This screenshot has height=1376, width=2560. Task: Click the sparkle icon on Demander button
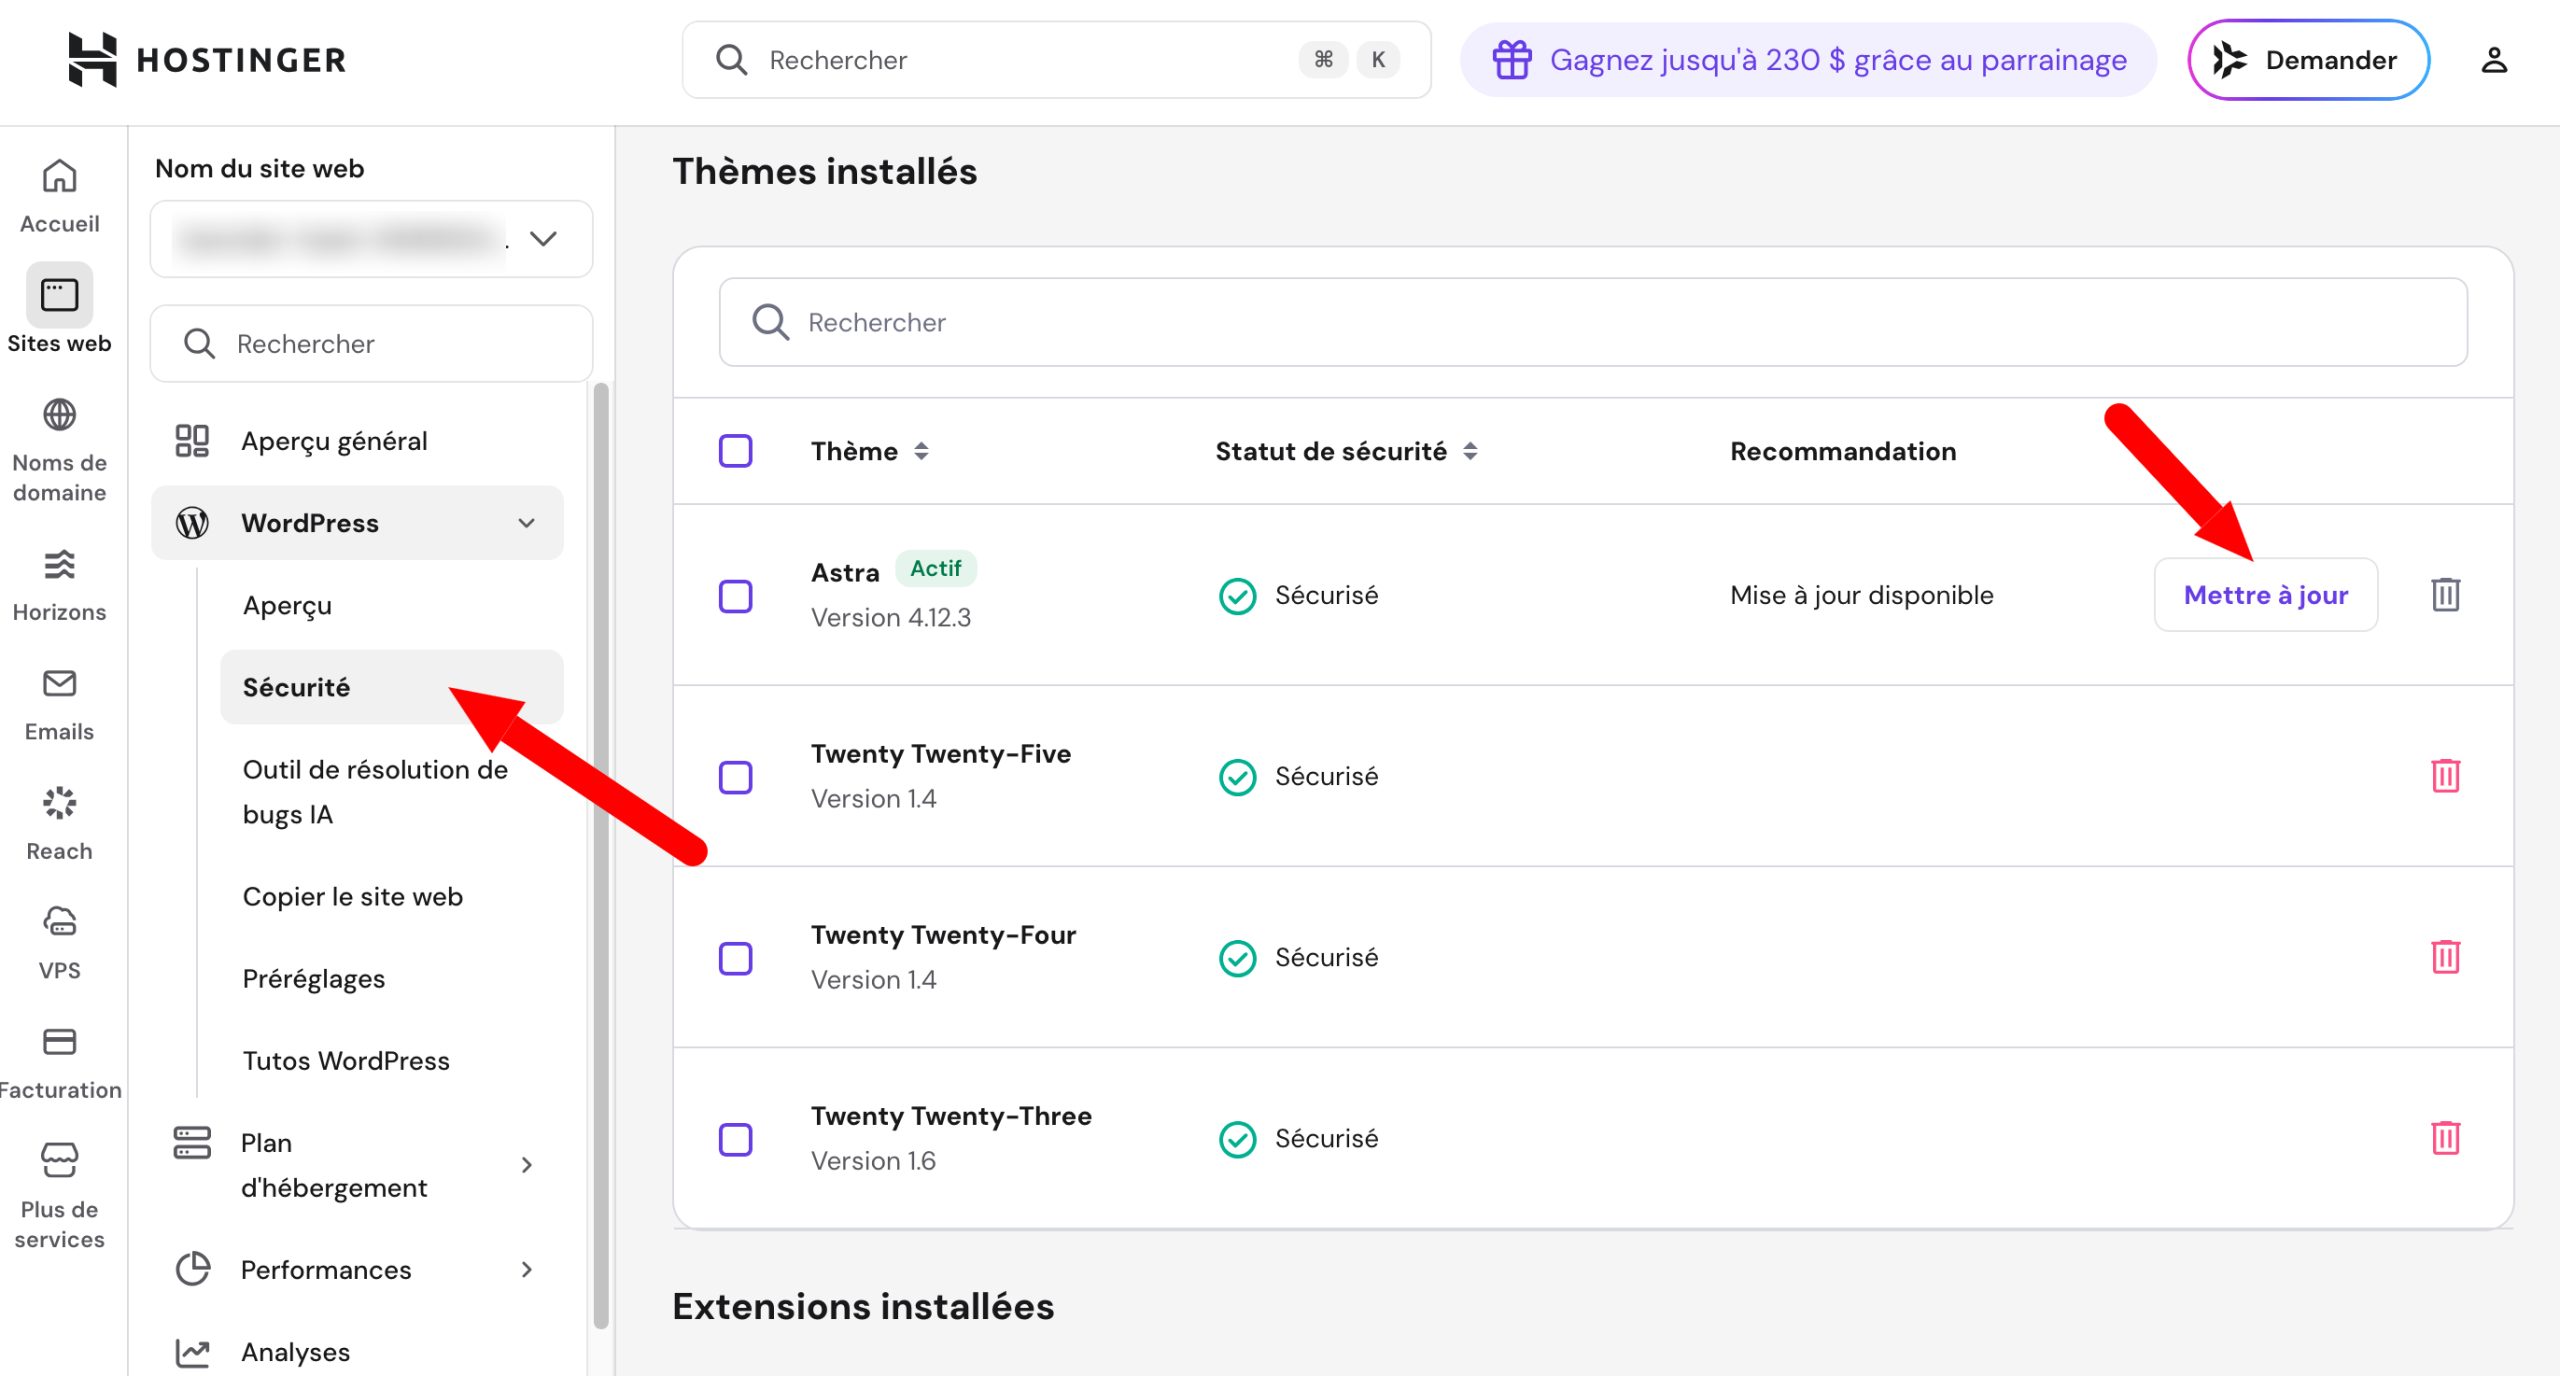pos(2229,60)
